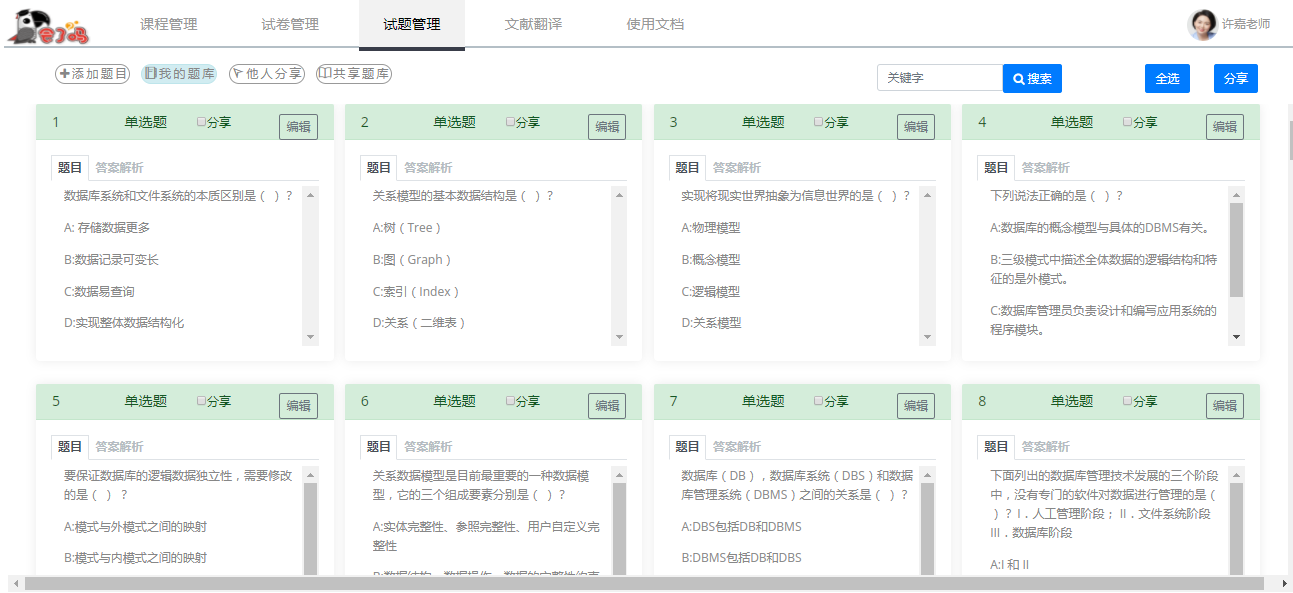Click the blue 分享 button

coord(1236,78)
